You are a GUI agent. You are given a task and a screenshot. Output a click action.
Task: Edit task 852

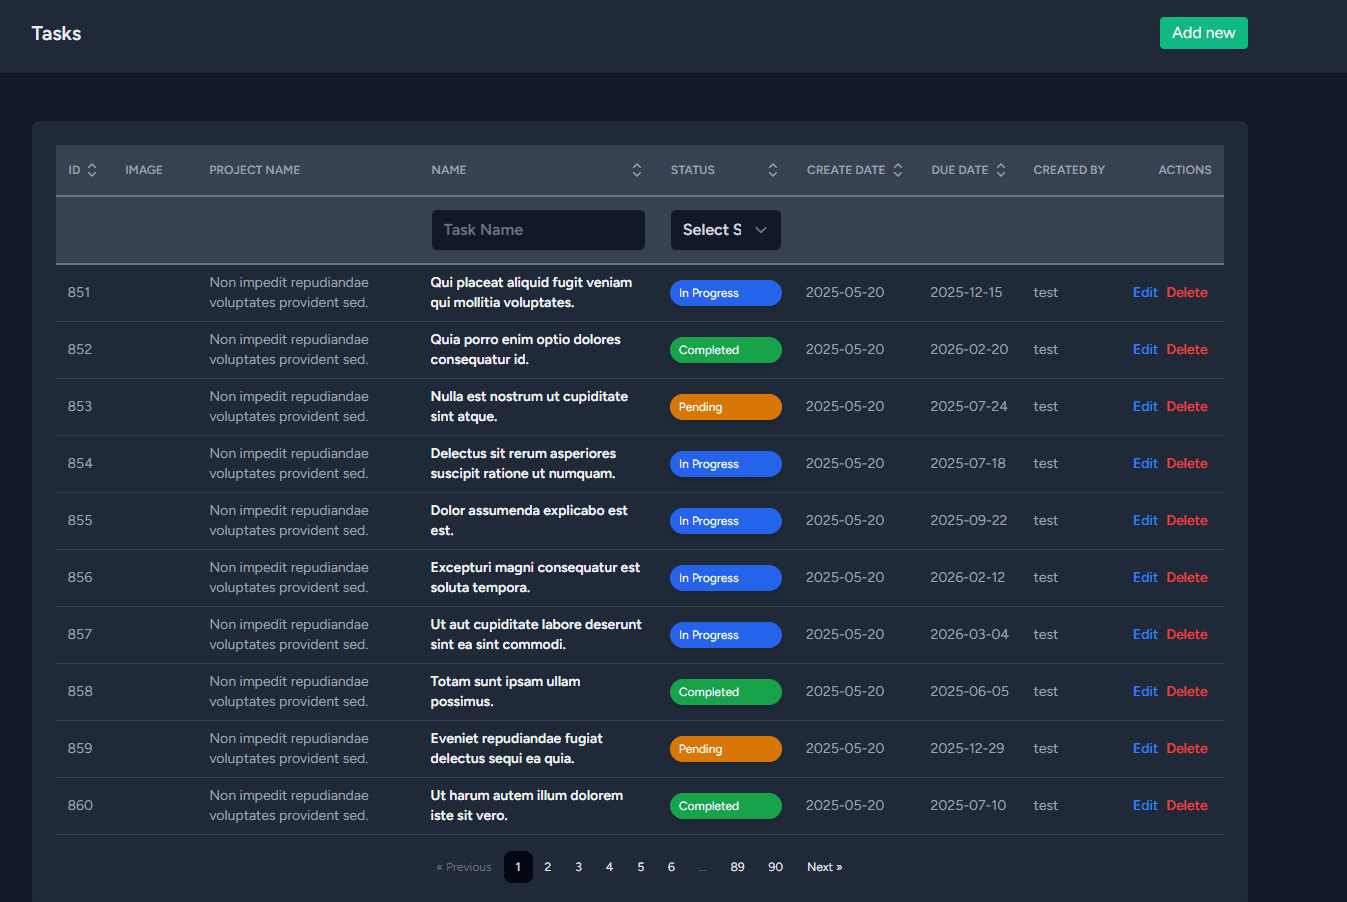click(x=1145, y=349)
